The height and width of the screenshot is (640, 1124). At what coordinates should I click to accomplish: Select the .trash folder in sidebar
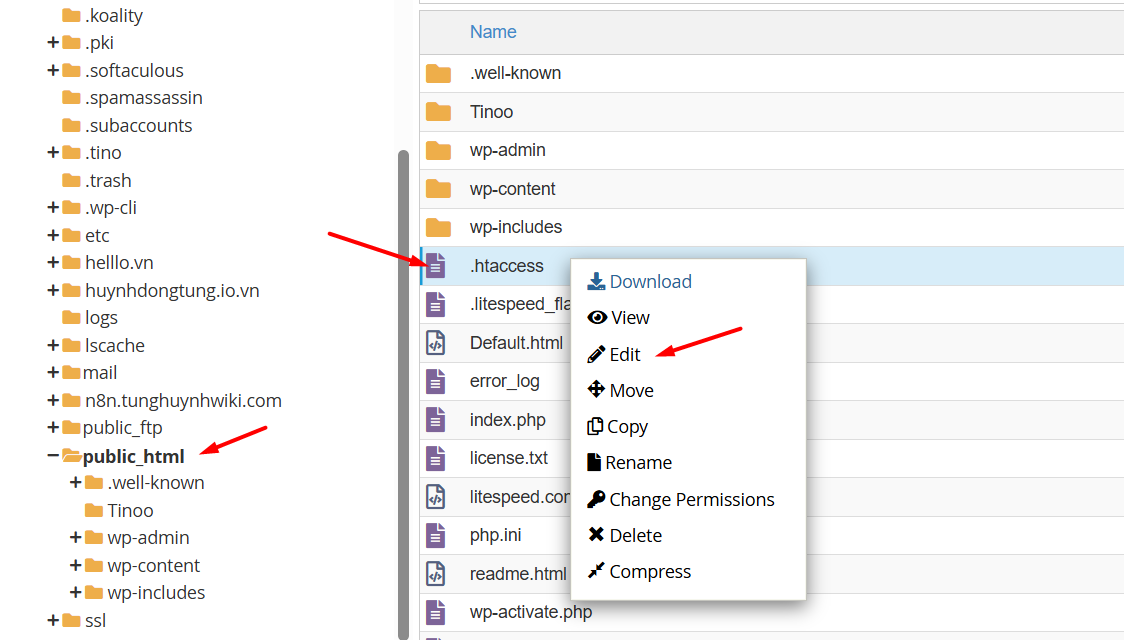click(108, 181)
